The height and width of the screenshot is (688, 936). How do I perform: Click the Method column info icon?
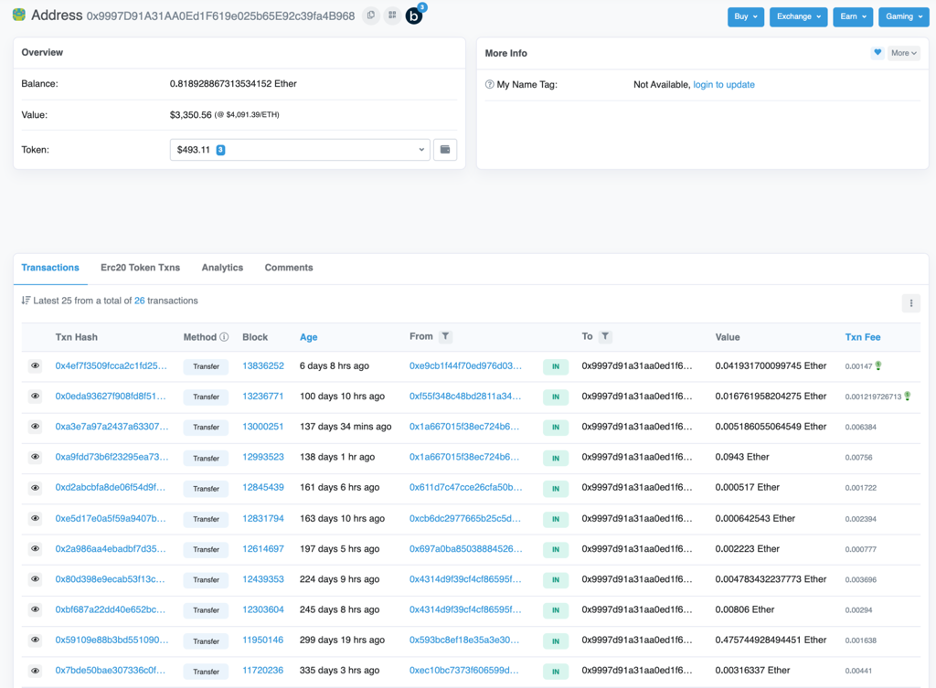coord(224,337)
